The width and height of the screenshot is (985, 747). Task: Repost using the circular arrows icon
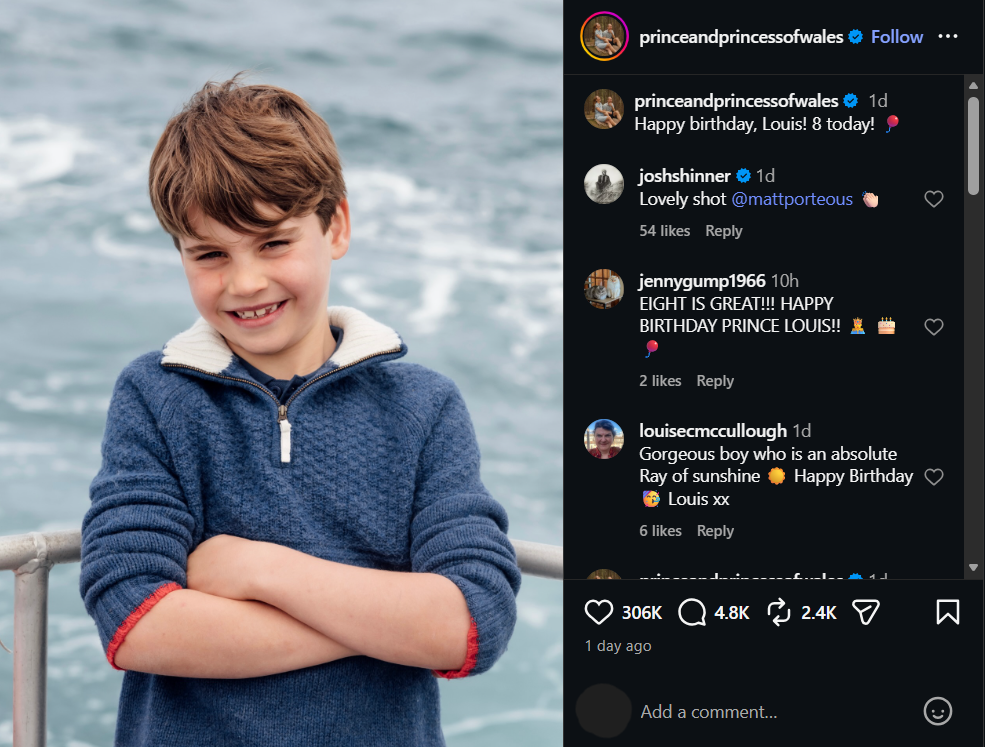[x=779, y=612]
